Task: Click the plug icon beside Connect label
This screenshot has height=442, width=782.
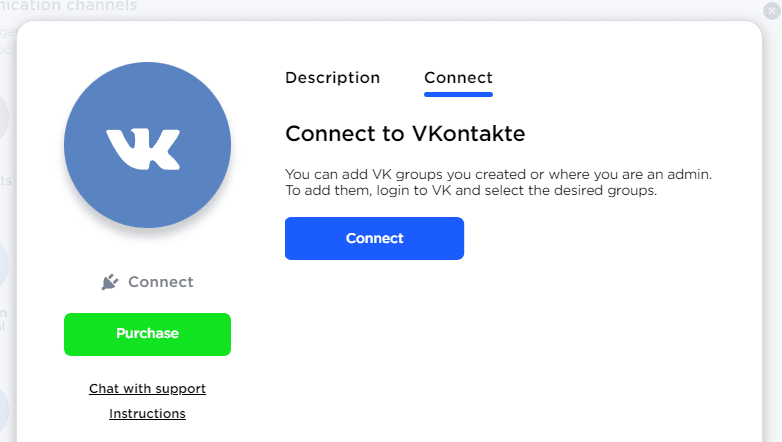Action: [110, 282]
